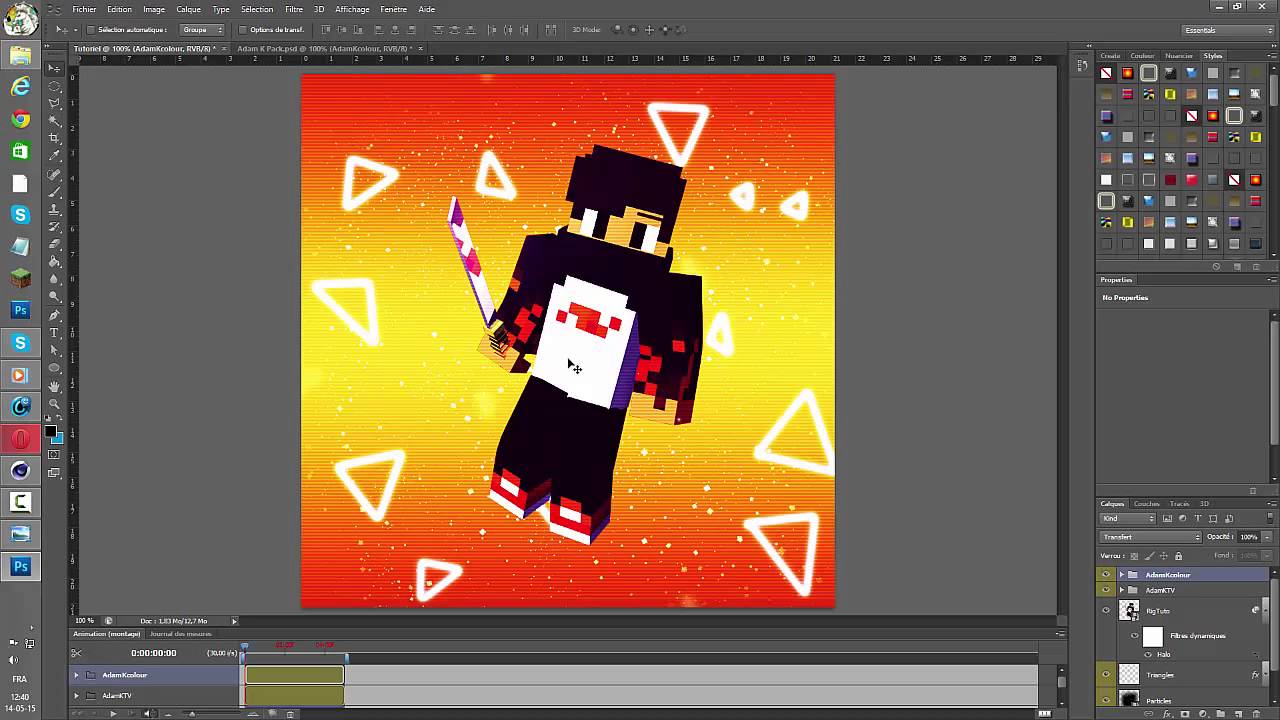The width and height of the screenshot is (1280, 720).
Task: Adjust the timeline zoom slider handle
Action: tap(192, 714)
